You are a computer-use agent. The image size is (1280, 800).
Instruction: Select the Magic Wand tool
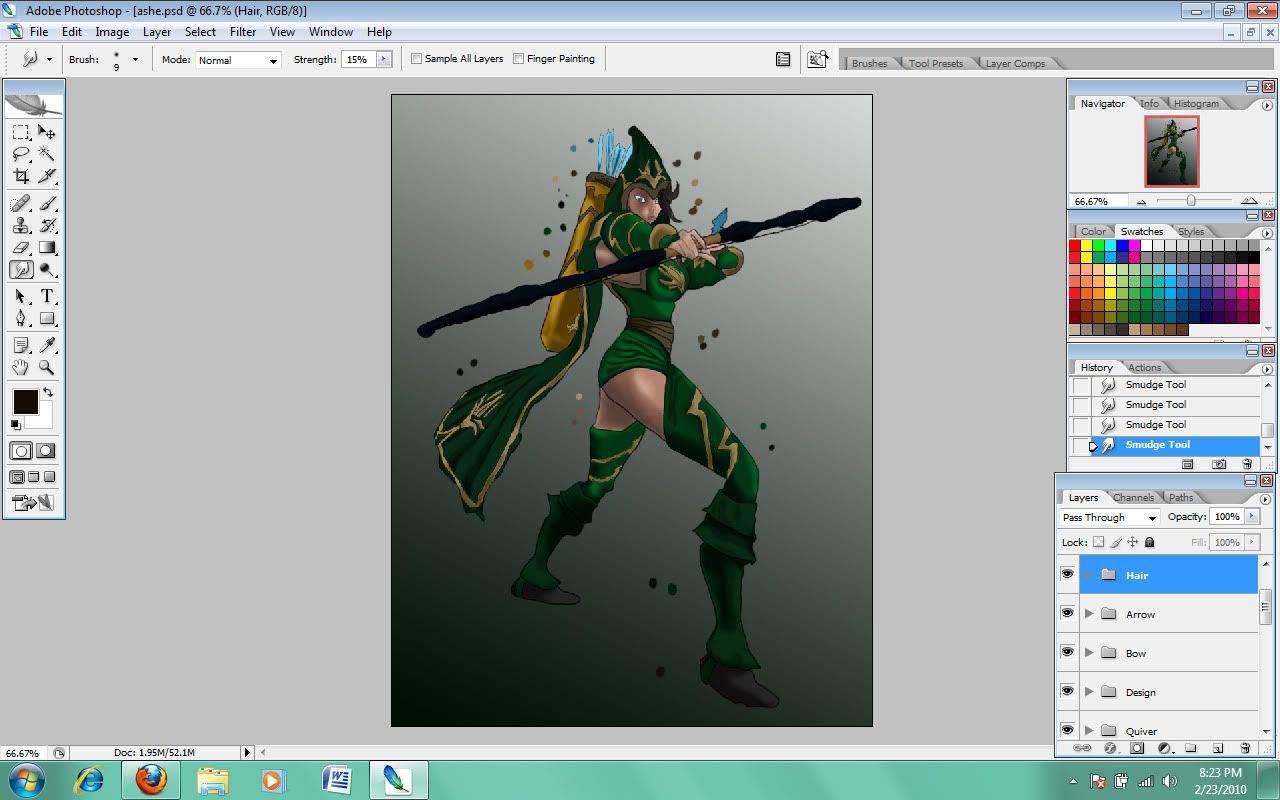pos(47,154)
